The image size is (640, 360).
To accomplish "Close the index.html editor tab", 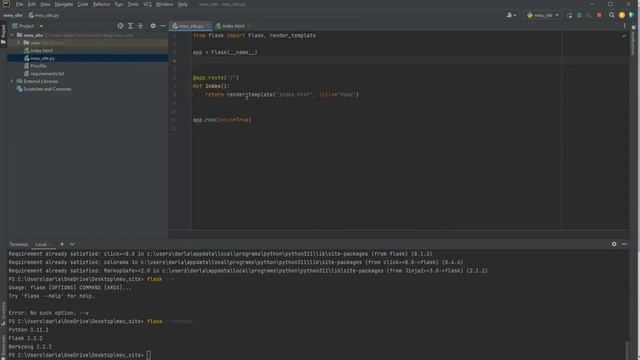I will [x=249, y=26].
